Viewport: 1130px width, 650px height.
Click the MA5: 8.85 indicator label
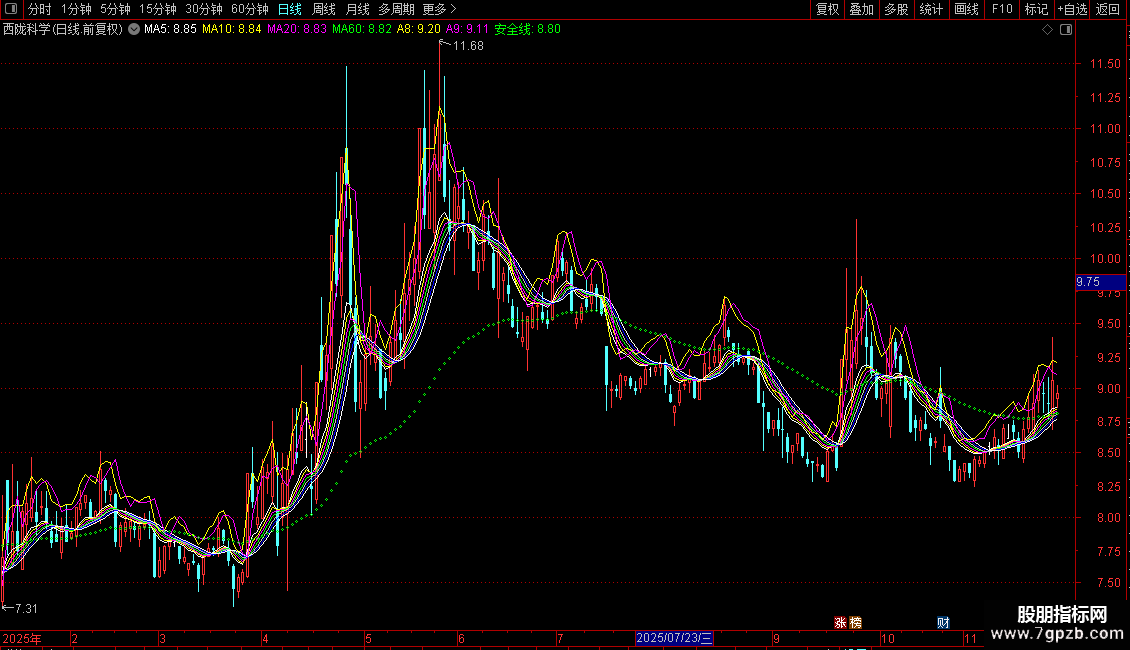click(x=170, y=29)
